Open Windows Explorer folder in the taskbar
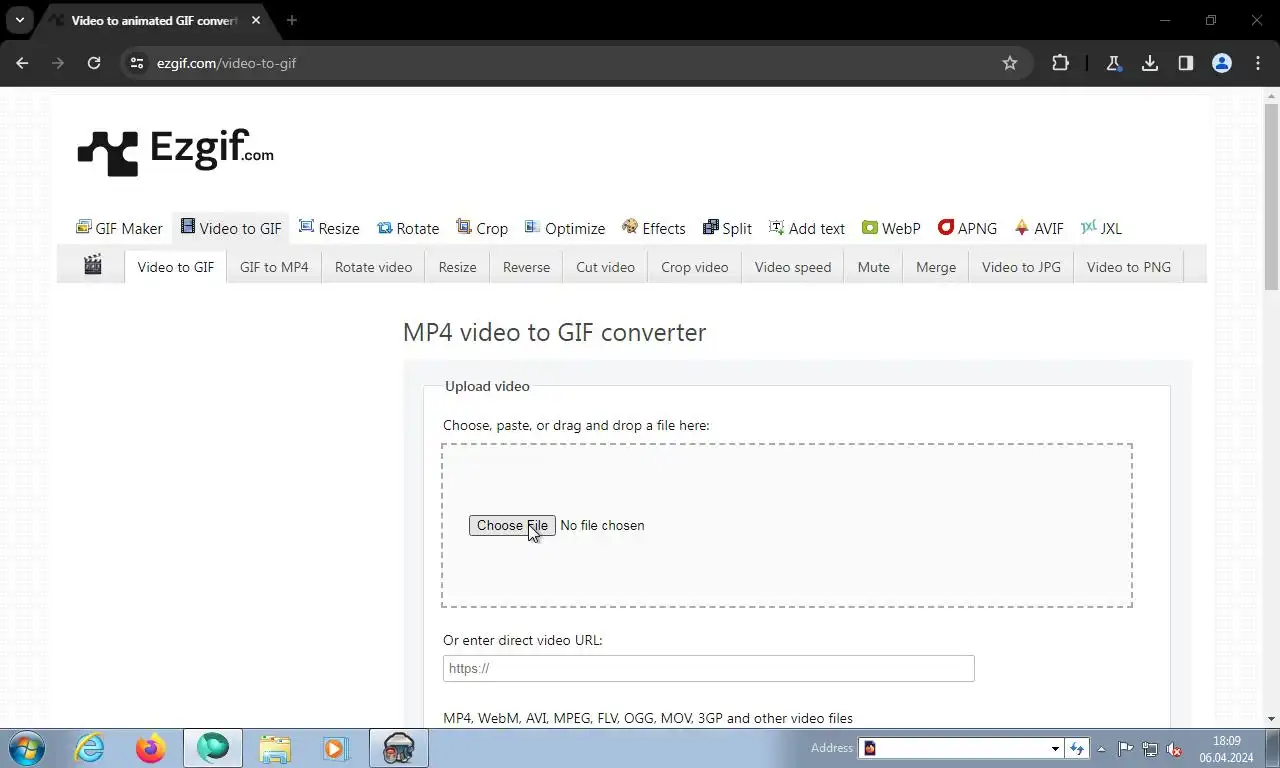This screenshot has width=1280, height=768. pyautogui.click(x=275, y=748)
